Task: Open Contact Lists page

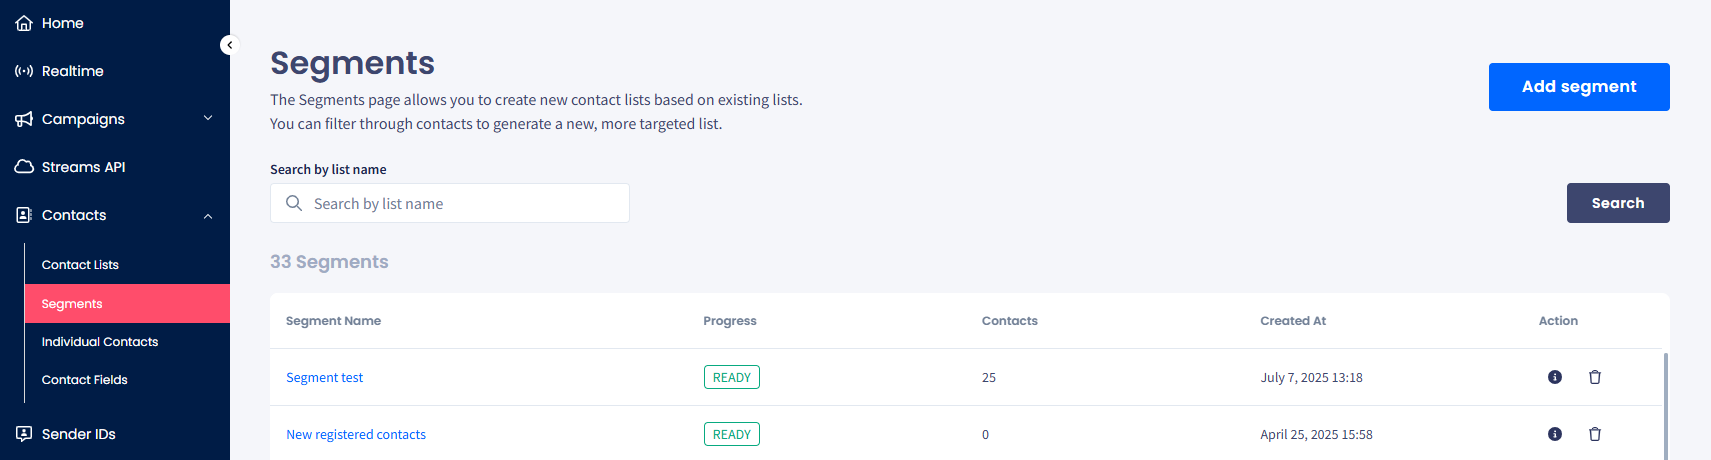Action: pos(80,265)
